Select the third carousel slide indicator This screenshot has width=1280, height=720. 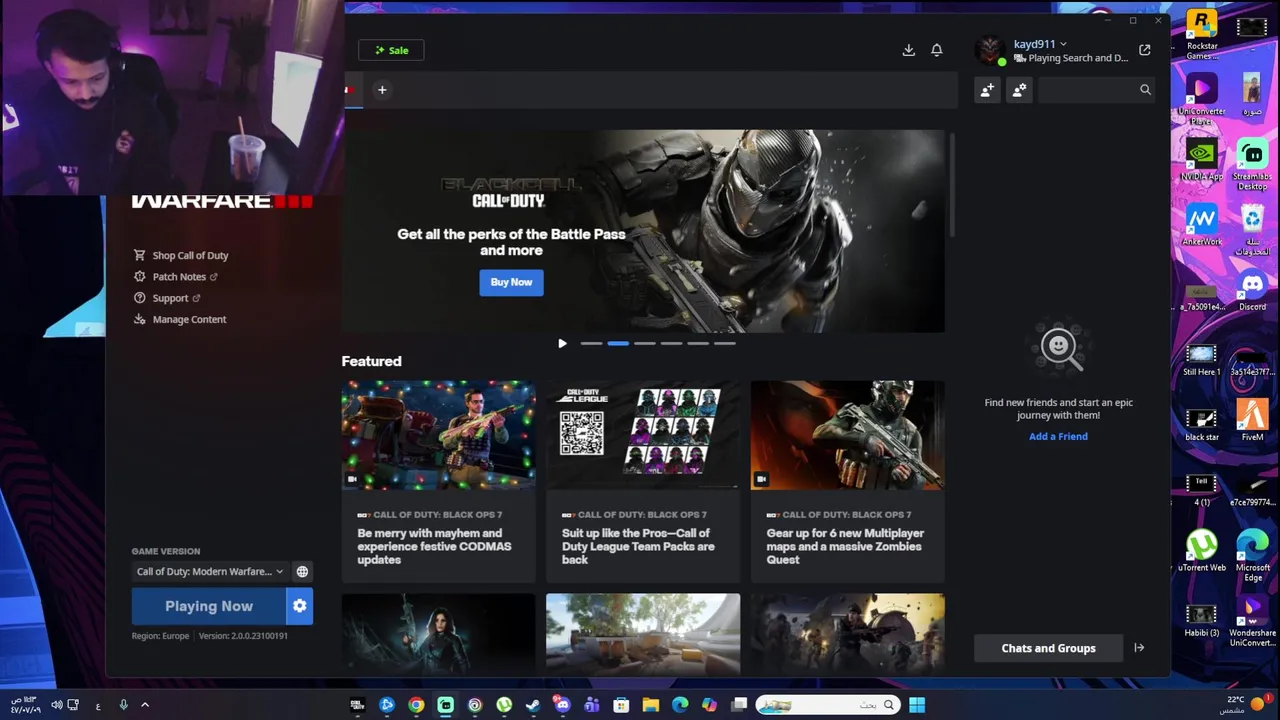tap(645, 343)
